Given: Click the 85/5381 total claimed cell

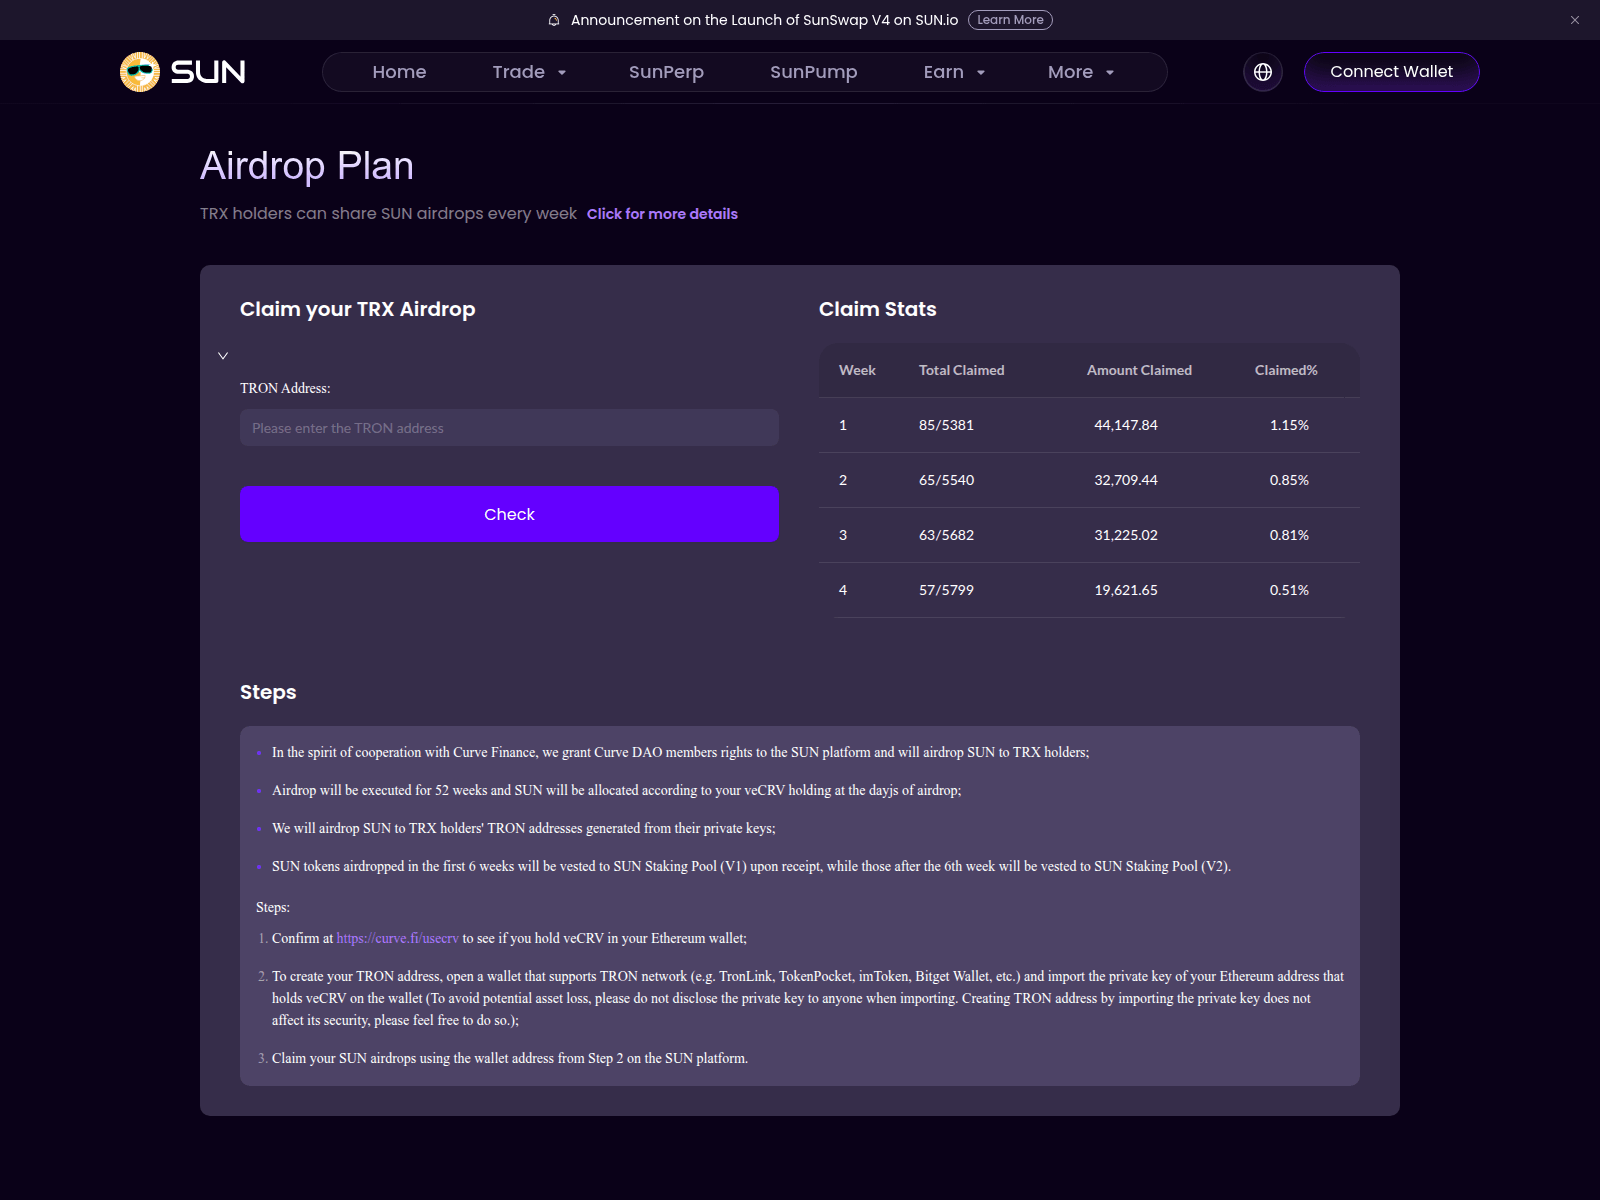Looking at the screenshot, I should click(946, 425).
